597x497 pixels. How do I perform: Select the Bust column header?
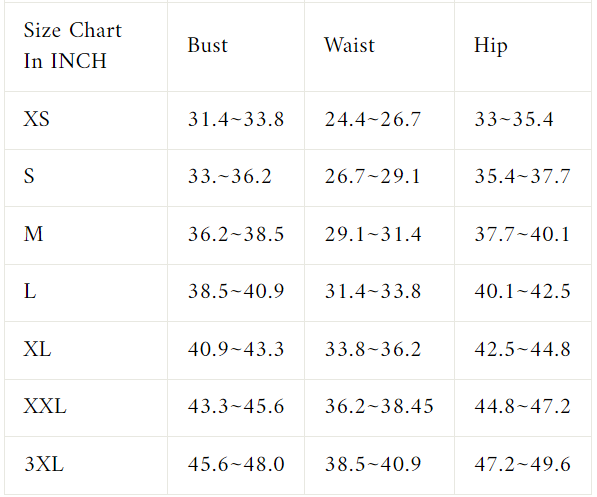pos(208,45)
